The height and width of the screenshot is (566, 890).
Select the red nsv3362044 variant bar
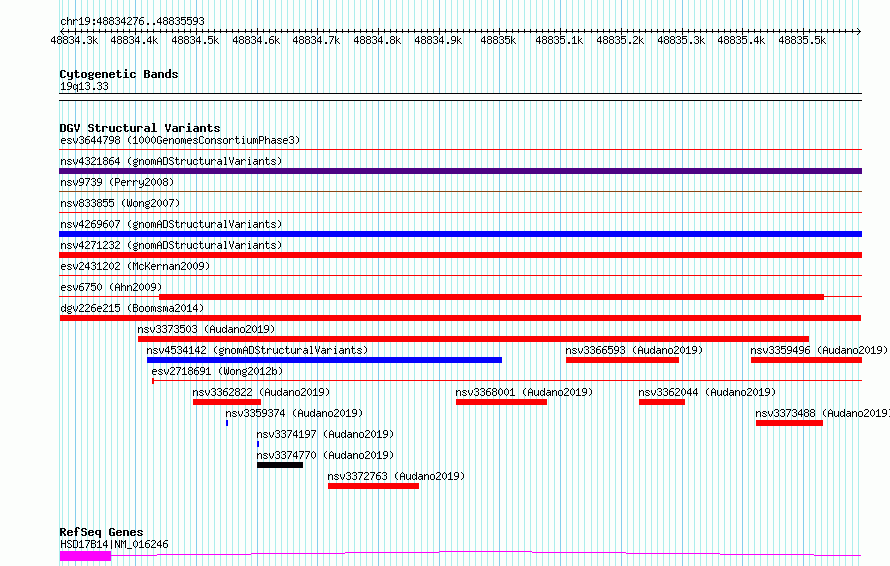(662, 402)
